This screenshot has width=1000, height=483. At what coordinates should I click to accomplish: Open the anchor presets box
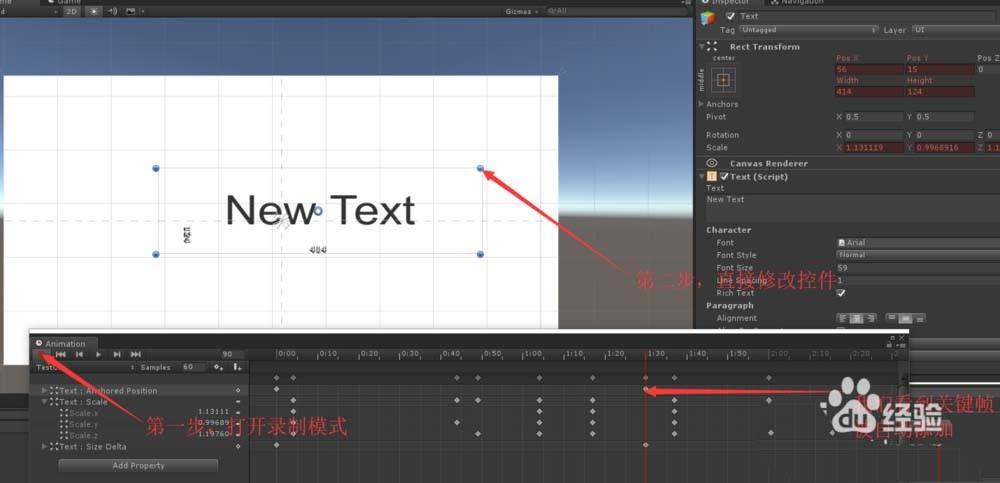click(723, 80)
